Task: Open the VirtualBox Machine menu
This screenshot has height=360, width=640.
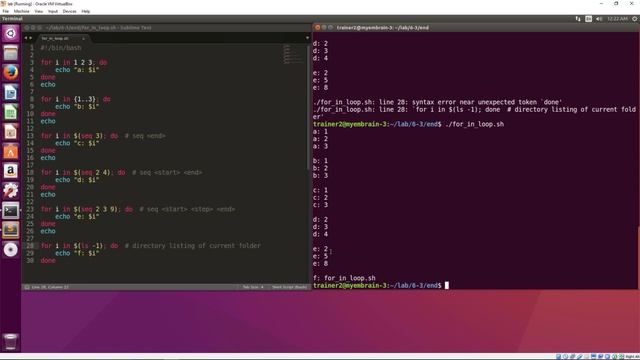Action: click(x=21, y=11)
